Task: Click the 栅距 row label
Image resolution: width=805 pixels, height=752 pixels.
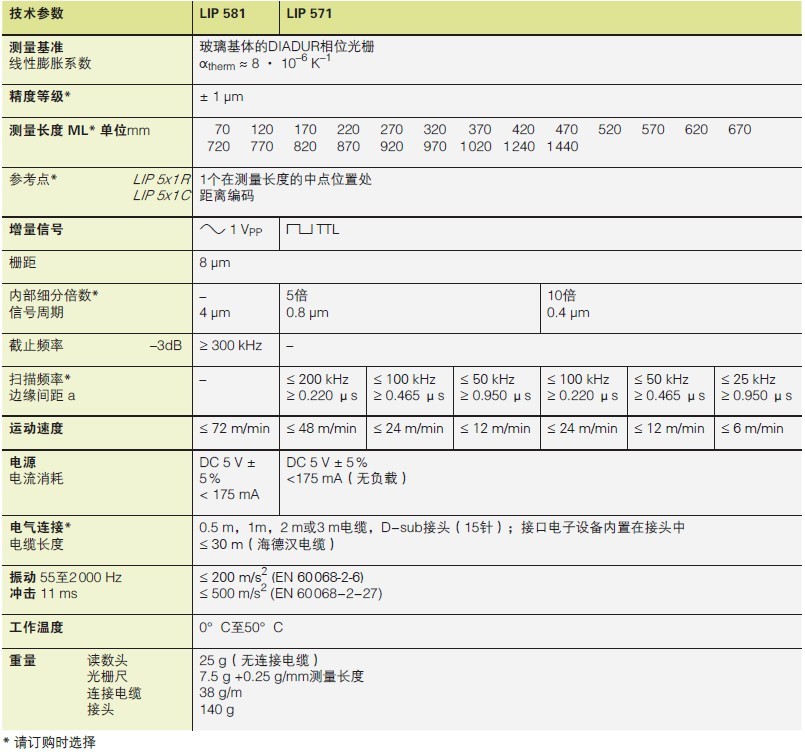Action: click(23, 263)
